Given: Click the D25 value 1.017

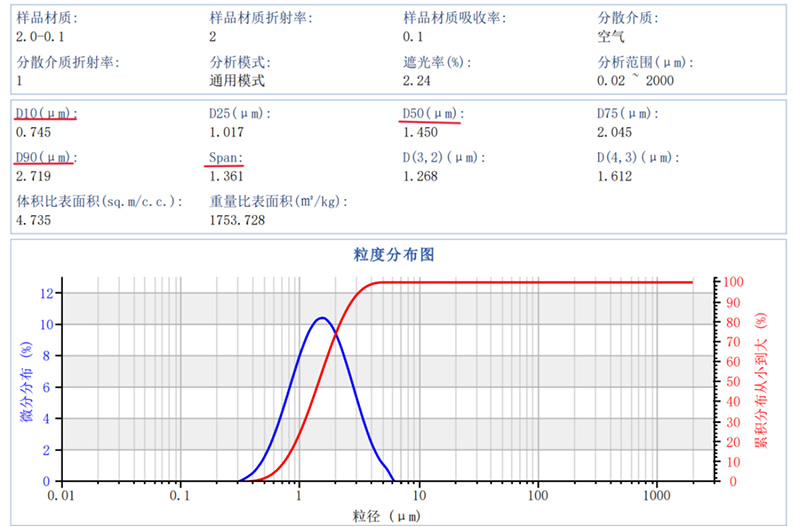Looking at the screenshot, I should [x=226, y=132].
